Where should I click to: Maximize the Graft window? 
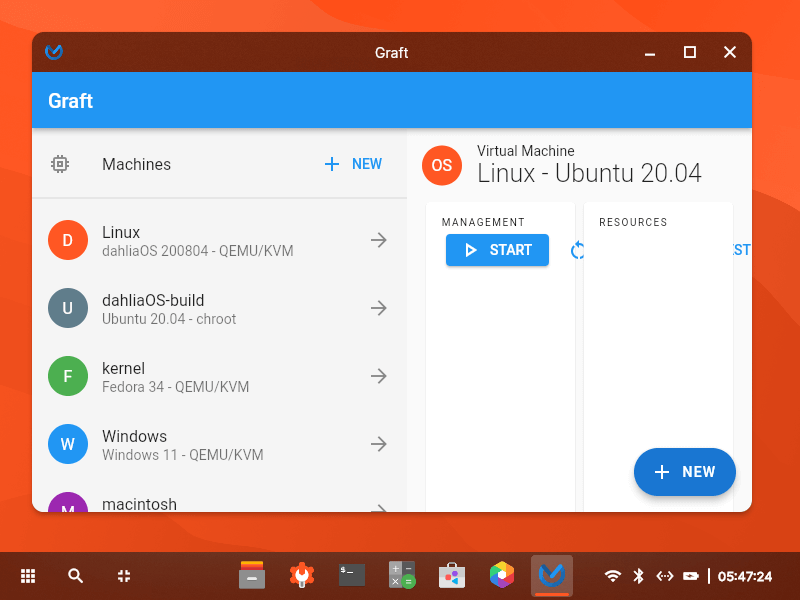click(690, 52)
